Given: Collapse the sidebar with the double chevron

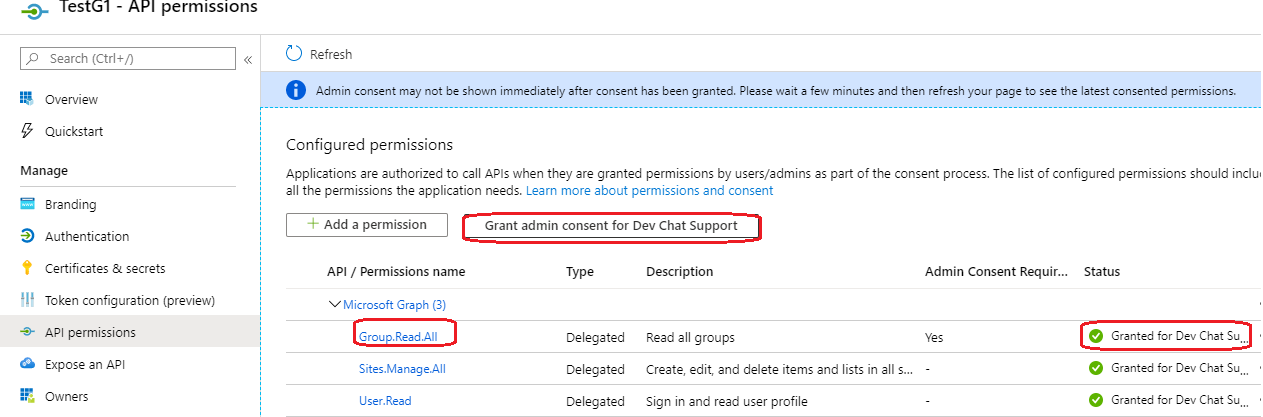Looking at the screenshot, I should click(x=248, y=60).
